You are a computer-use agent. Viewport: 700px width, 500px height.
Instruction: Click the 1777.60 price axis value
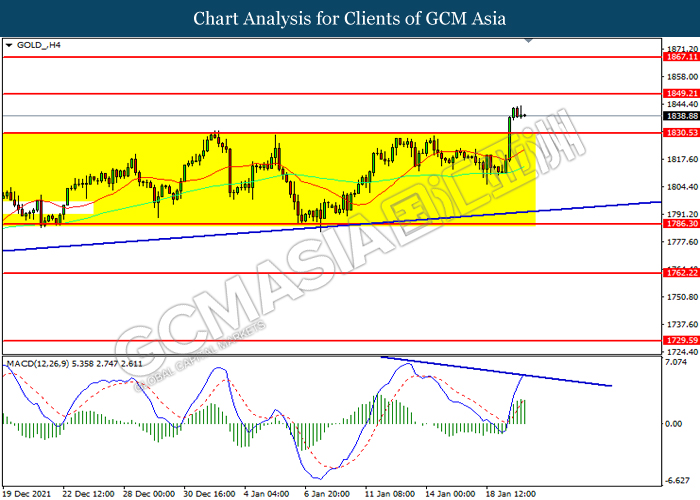(x=682, y=242)
